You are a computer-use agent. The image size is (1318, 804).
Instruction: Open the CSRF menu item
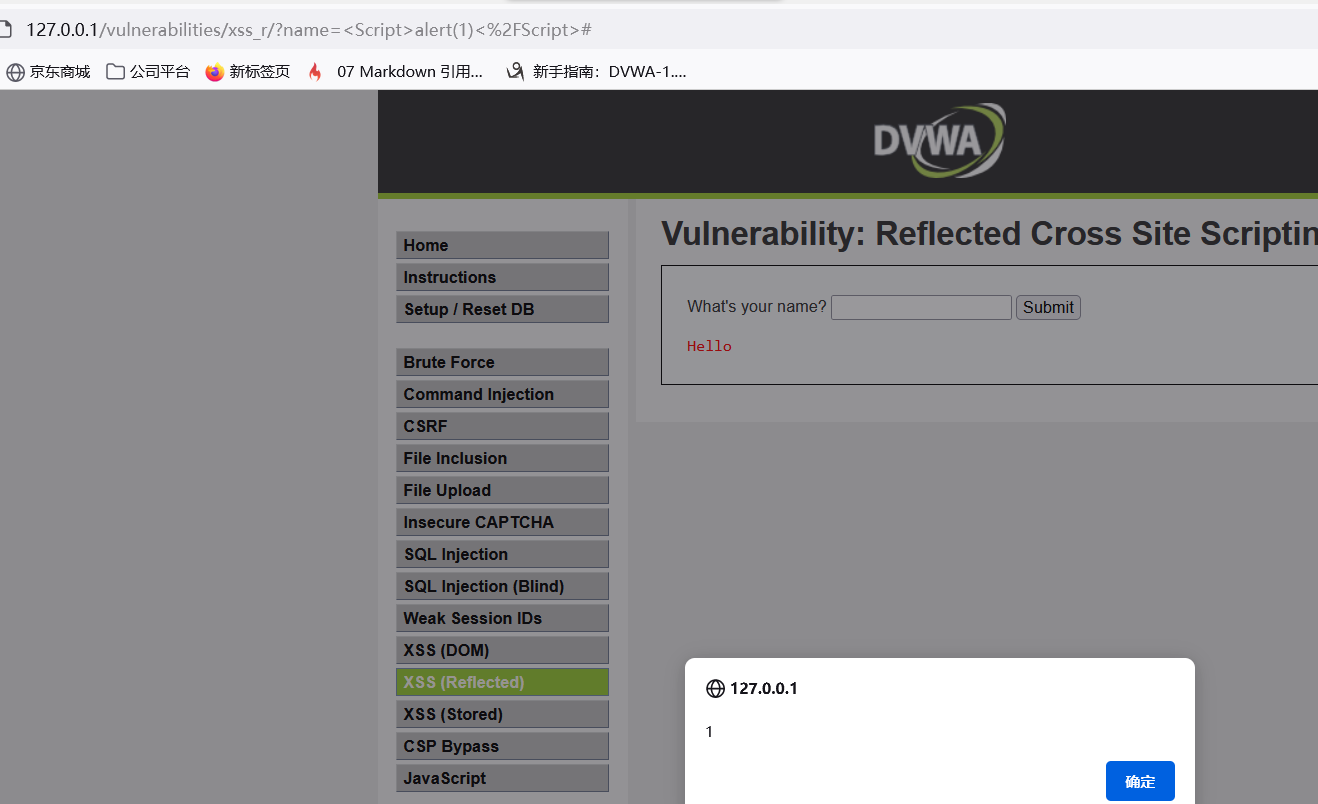(x=502, y=426)
